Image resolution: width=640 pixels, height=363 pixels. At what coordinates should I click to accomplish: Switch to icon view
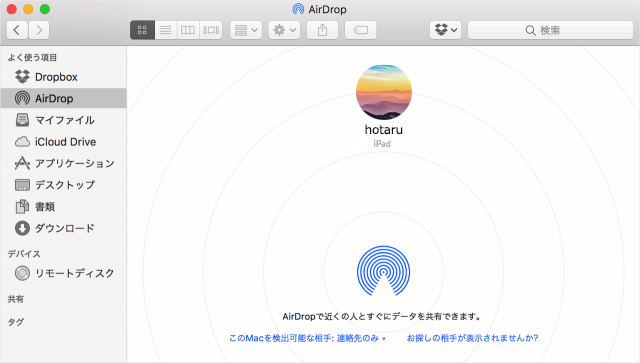tap(142, 30)
